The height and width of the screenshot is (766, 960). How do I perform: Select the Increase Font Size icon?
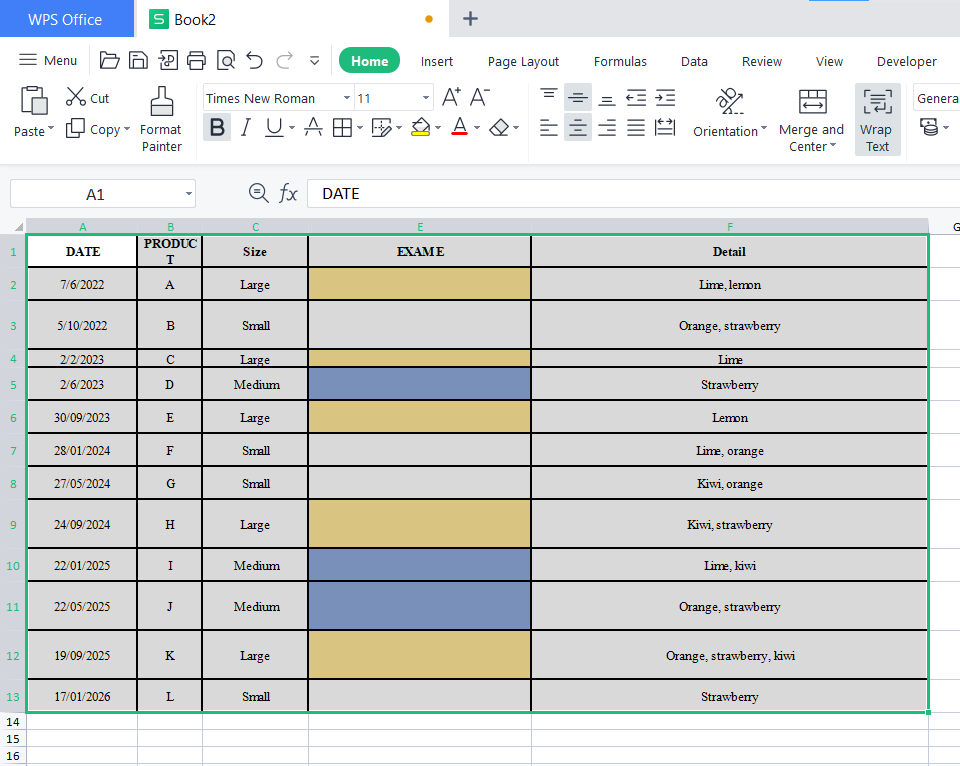tap(450, 97)
